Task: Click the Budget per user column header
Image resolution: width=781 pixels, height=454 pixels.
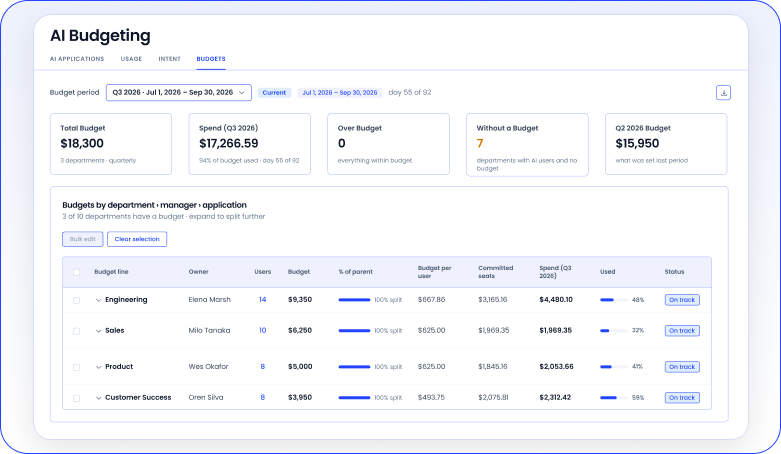Action: click(x=434, y=272)
